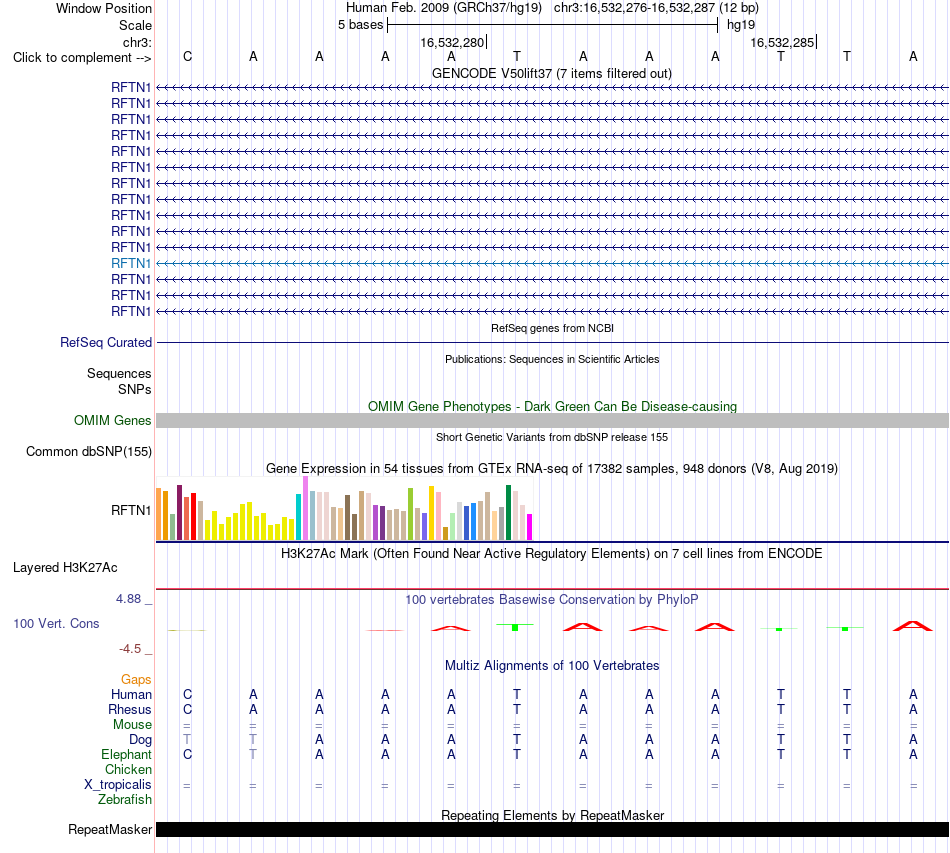
Task: Click the 4.88 PhyloP upper value
Action: [128, 599]
